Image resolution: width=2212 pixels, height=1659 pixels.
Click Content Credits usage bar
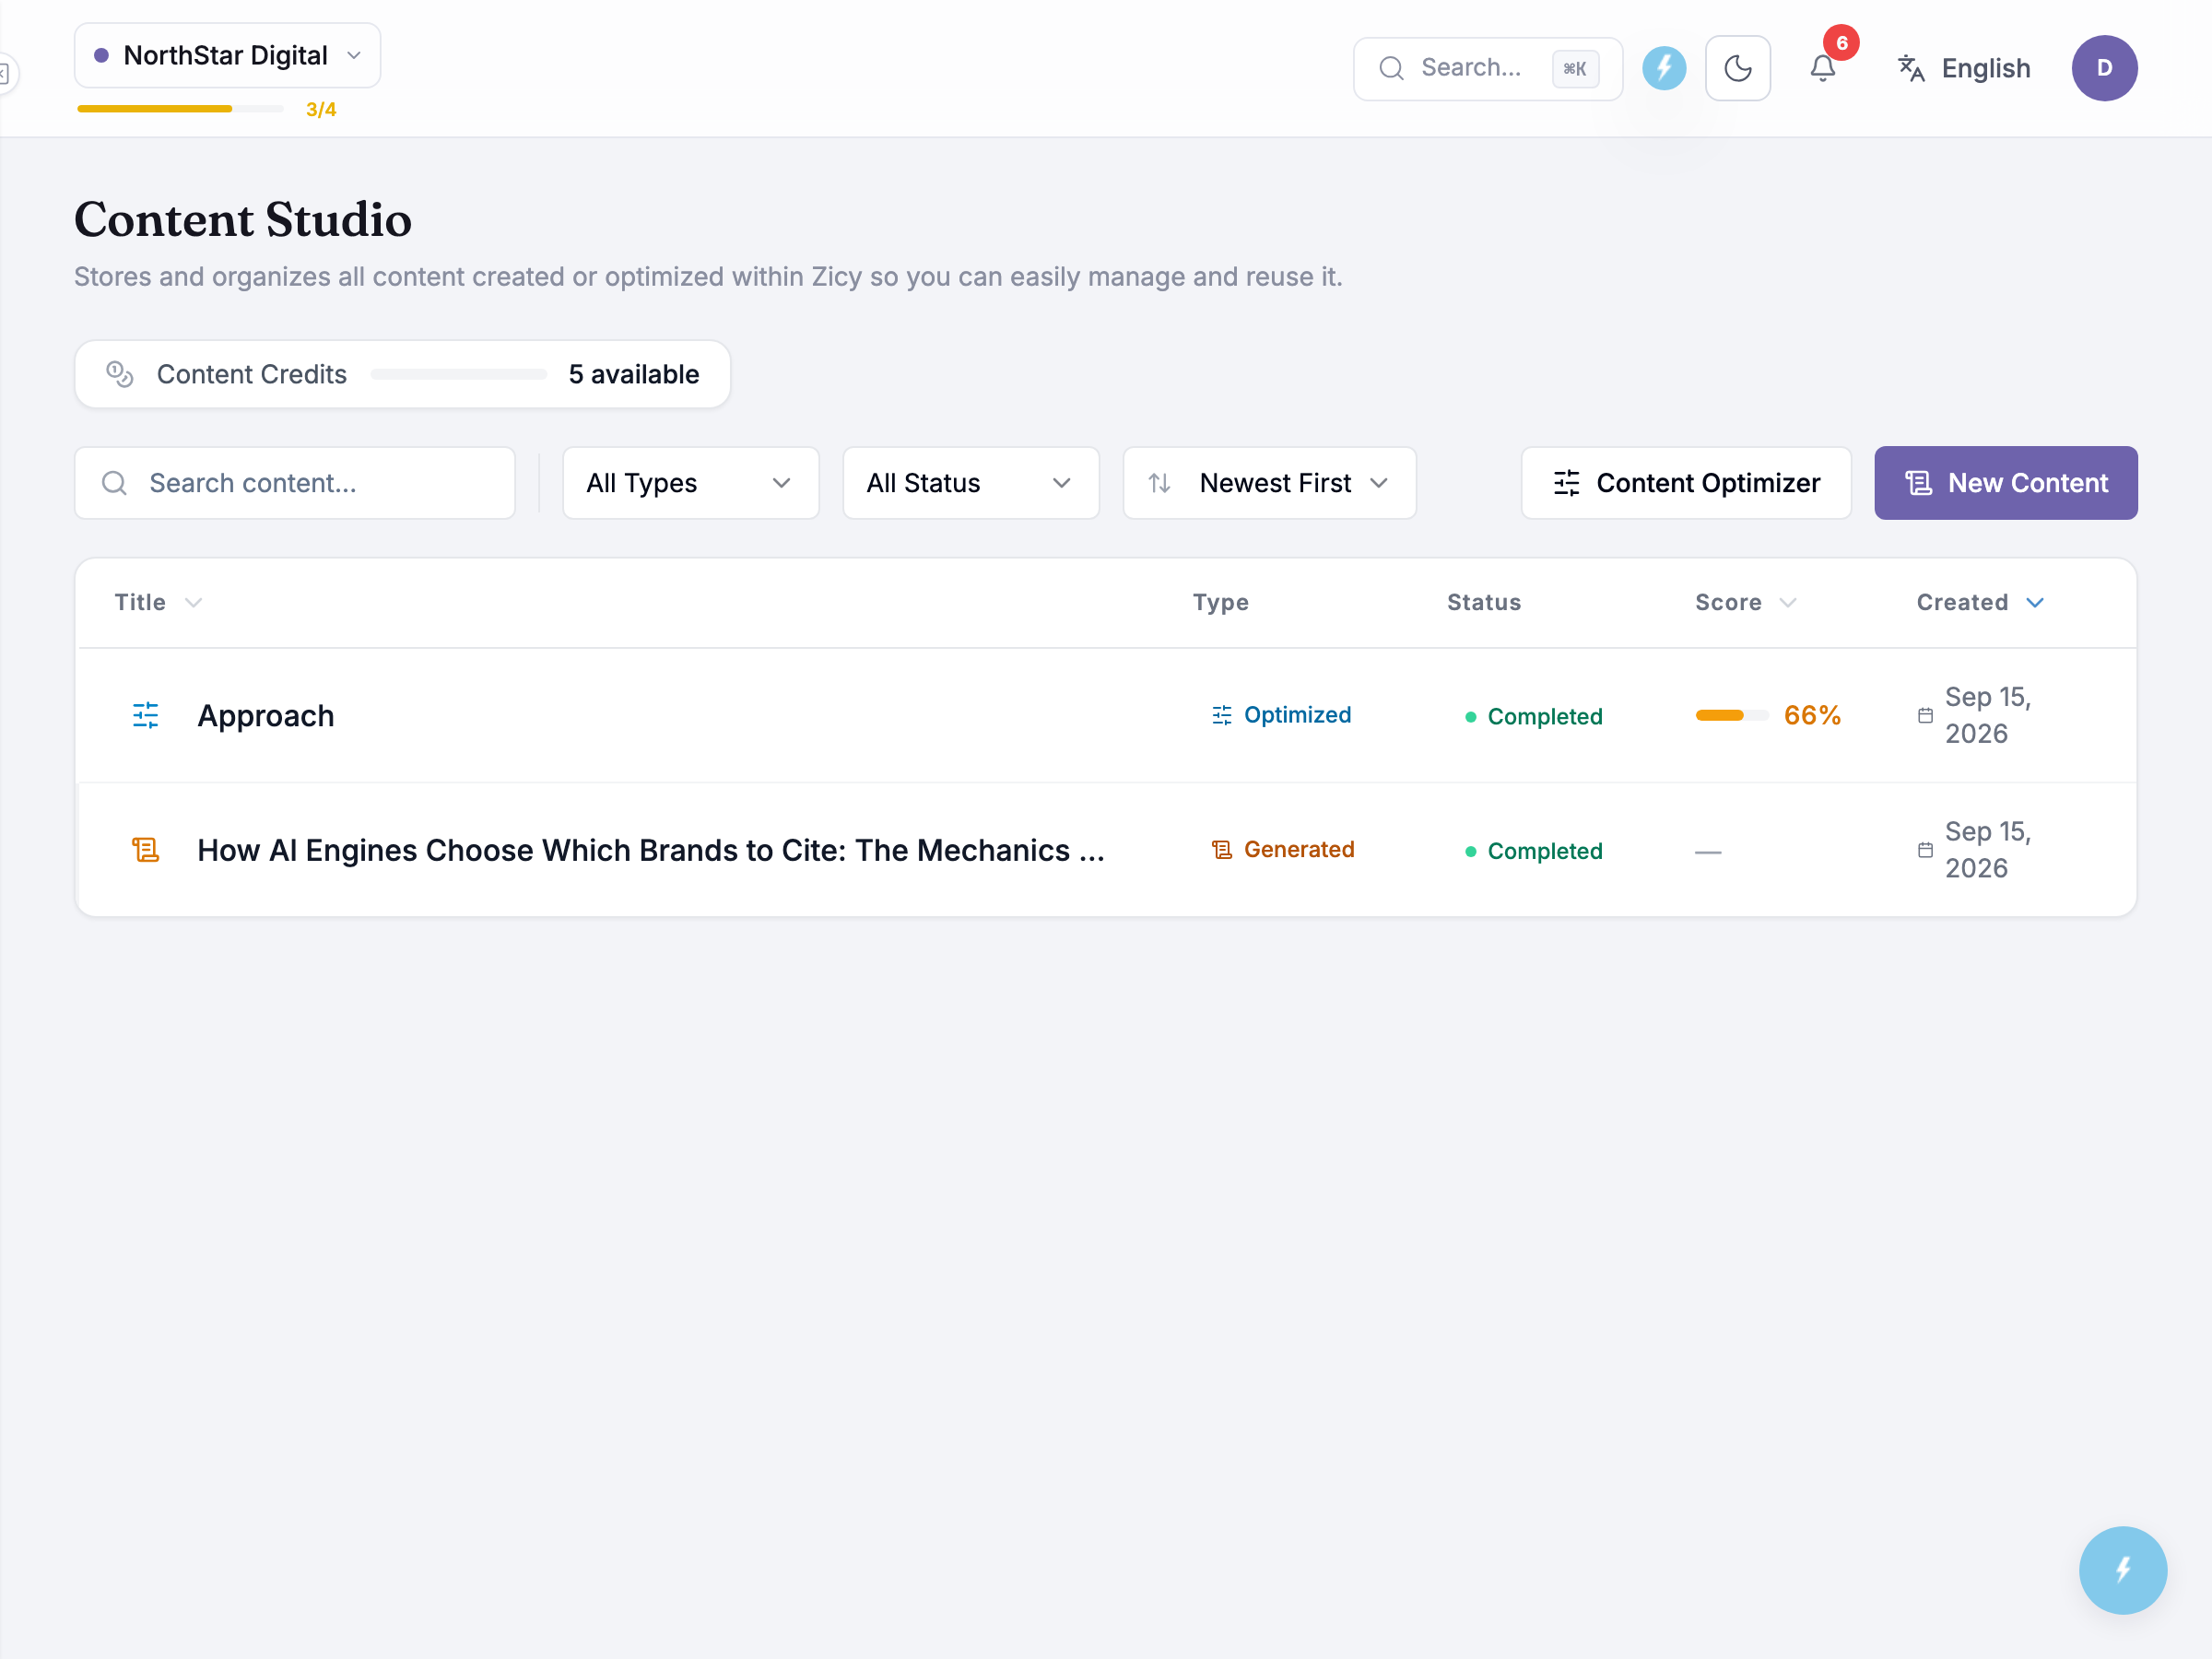coord(458,374)
